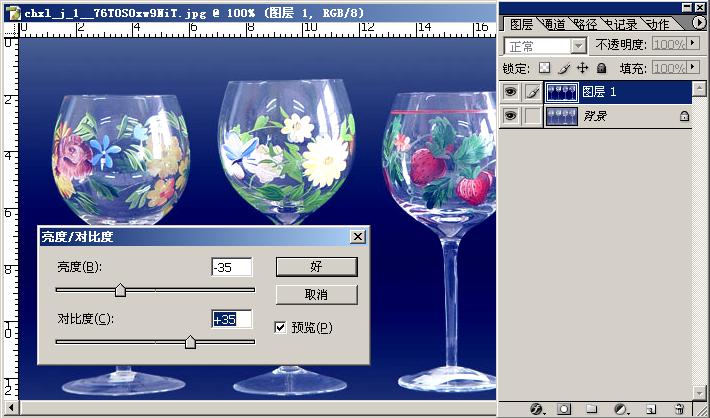Click the lock icon on 背景 layer
710x418 pixels.
coord(684,116)
